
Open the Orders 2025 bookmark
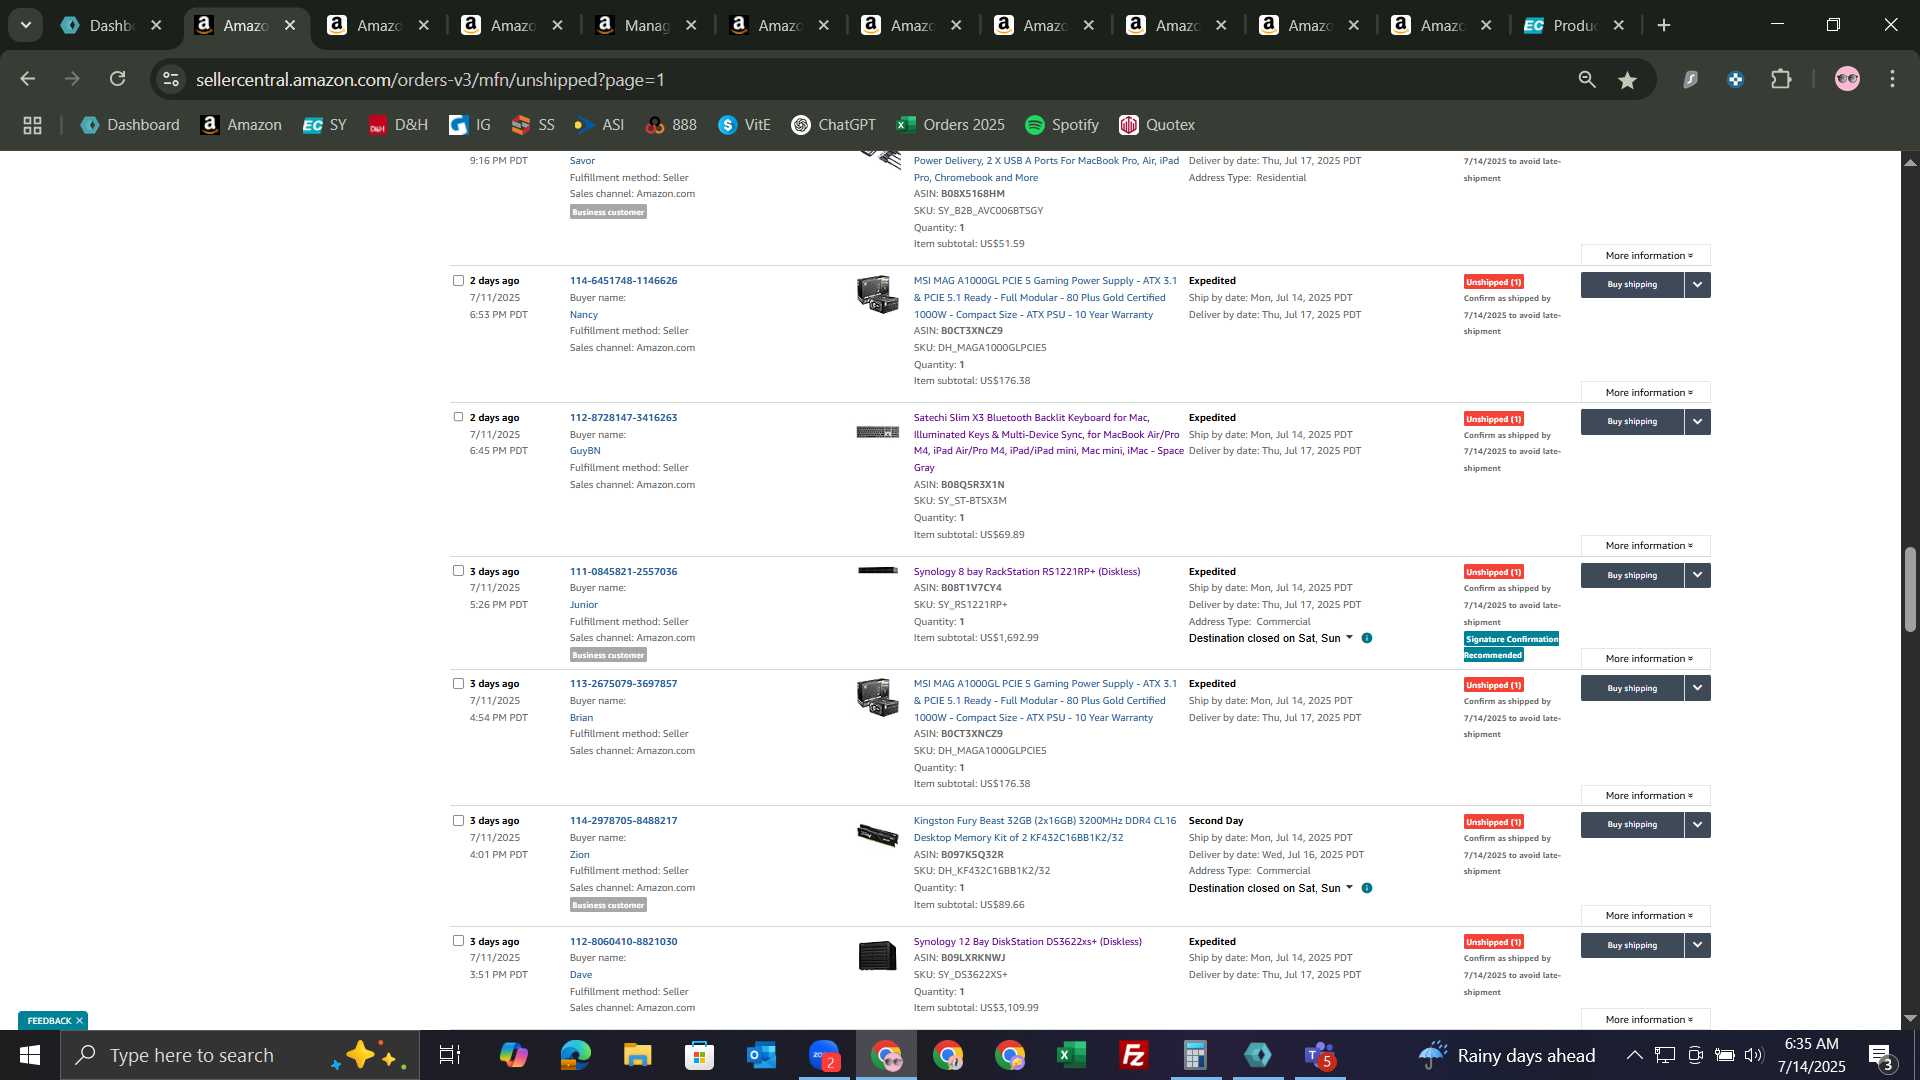(951, 125)
